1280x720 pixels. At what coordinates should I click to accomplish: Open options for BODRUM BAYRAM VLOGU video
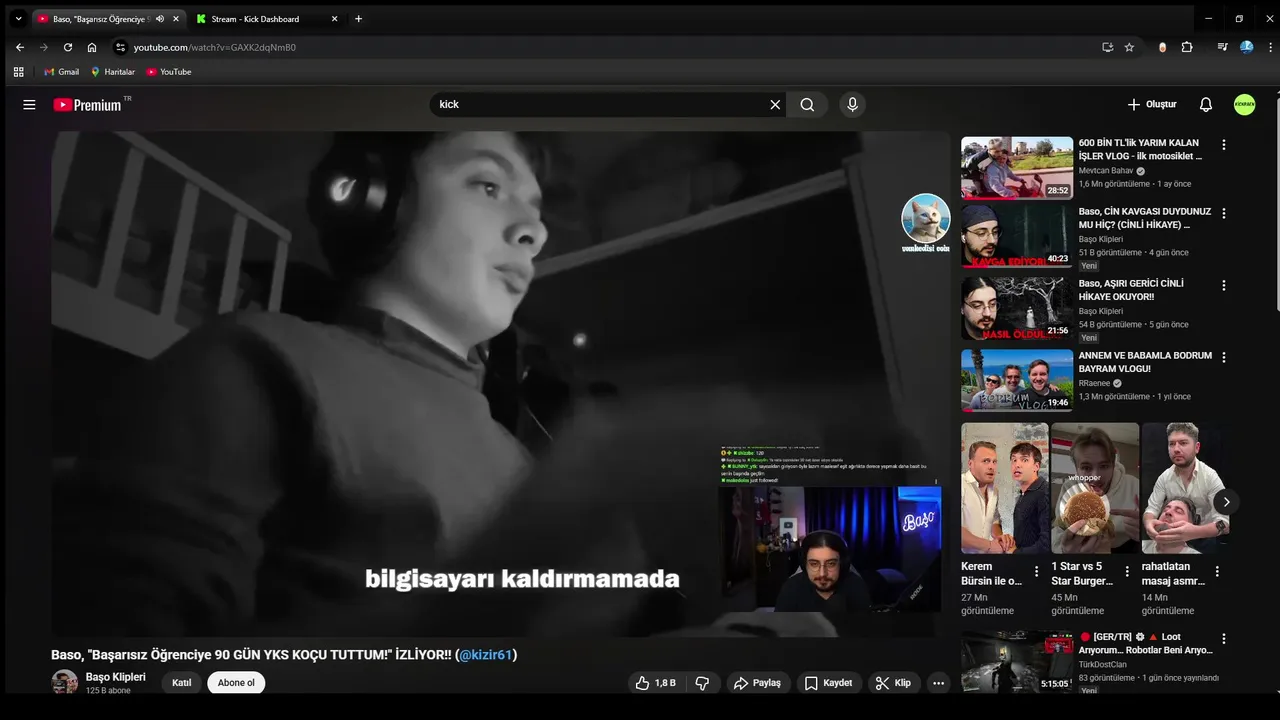coord(1223,357)
